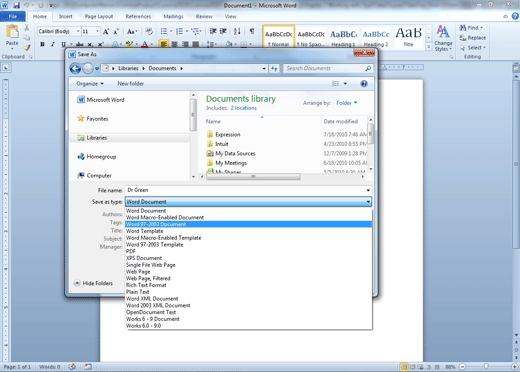Screen dimensions: 520x372
Task: Click the Decrease Indent icon
Action: click(x=213, y=31)
